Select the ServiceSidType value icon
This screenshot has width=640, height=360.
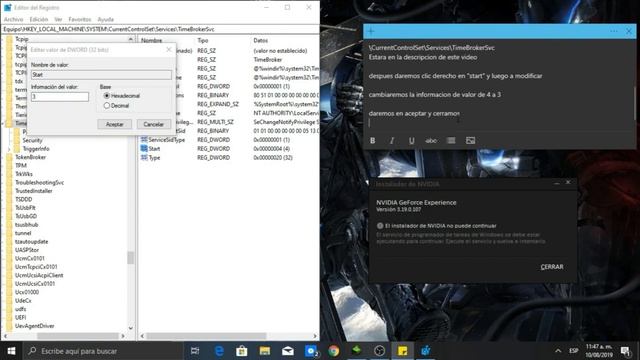144,140
